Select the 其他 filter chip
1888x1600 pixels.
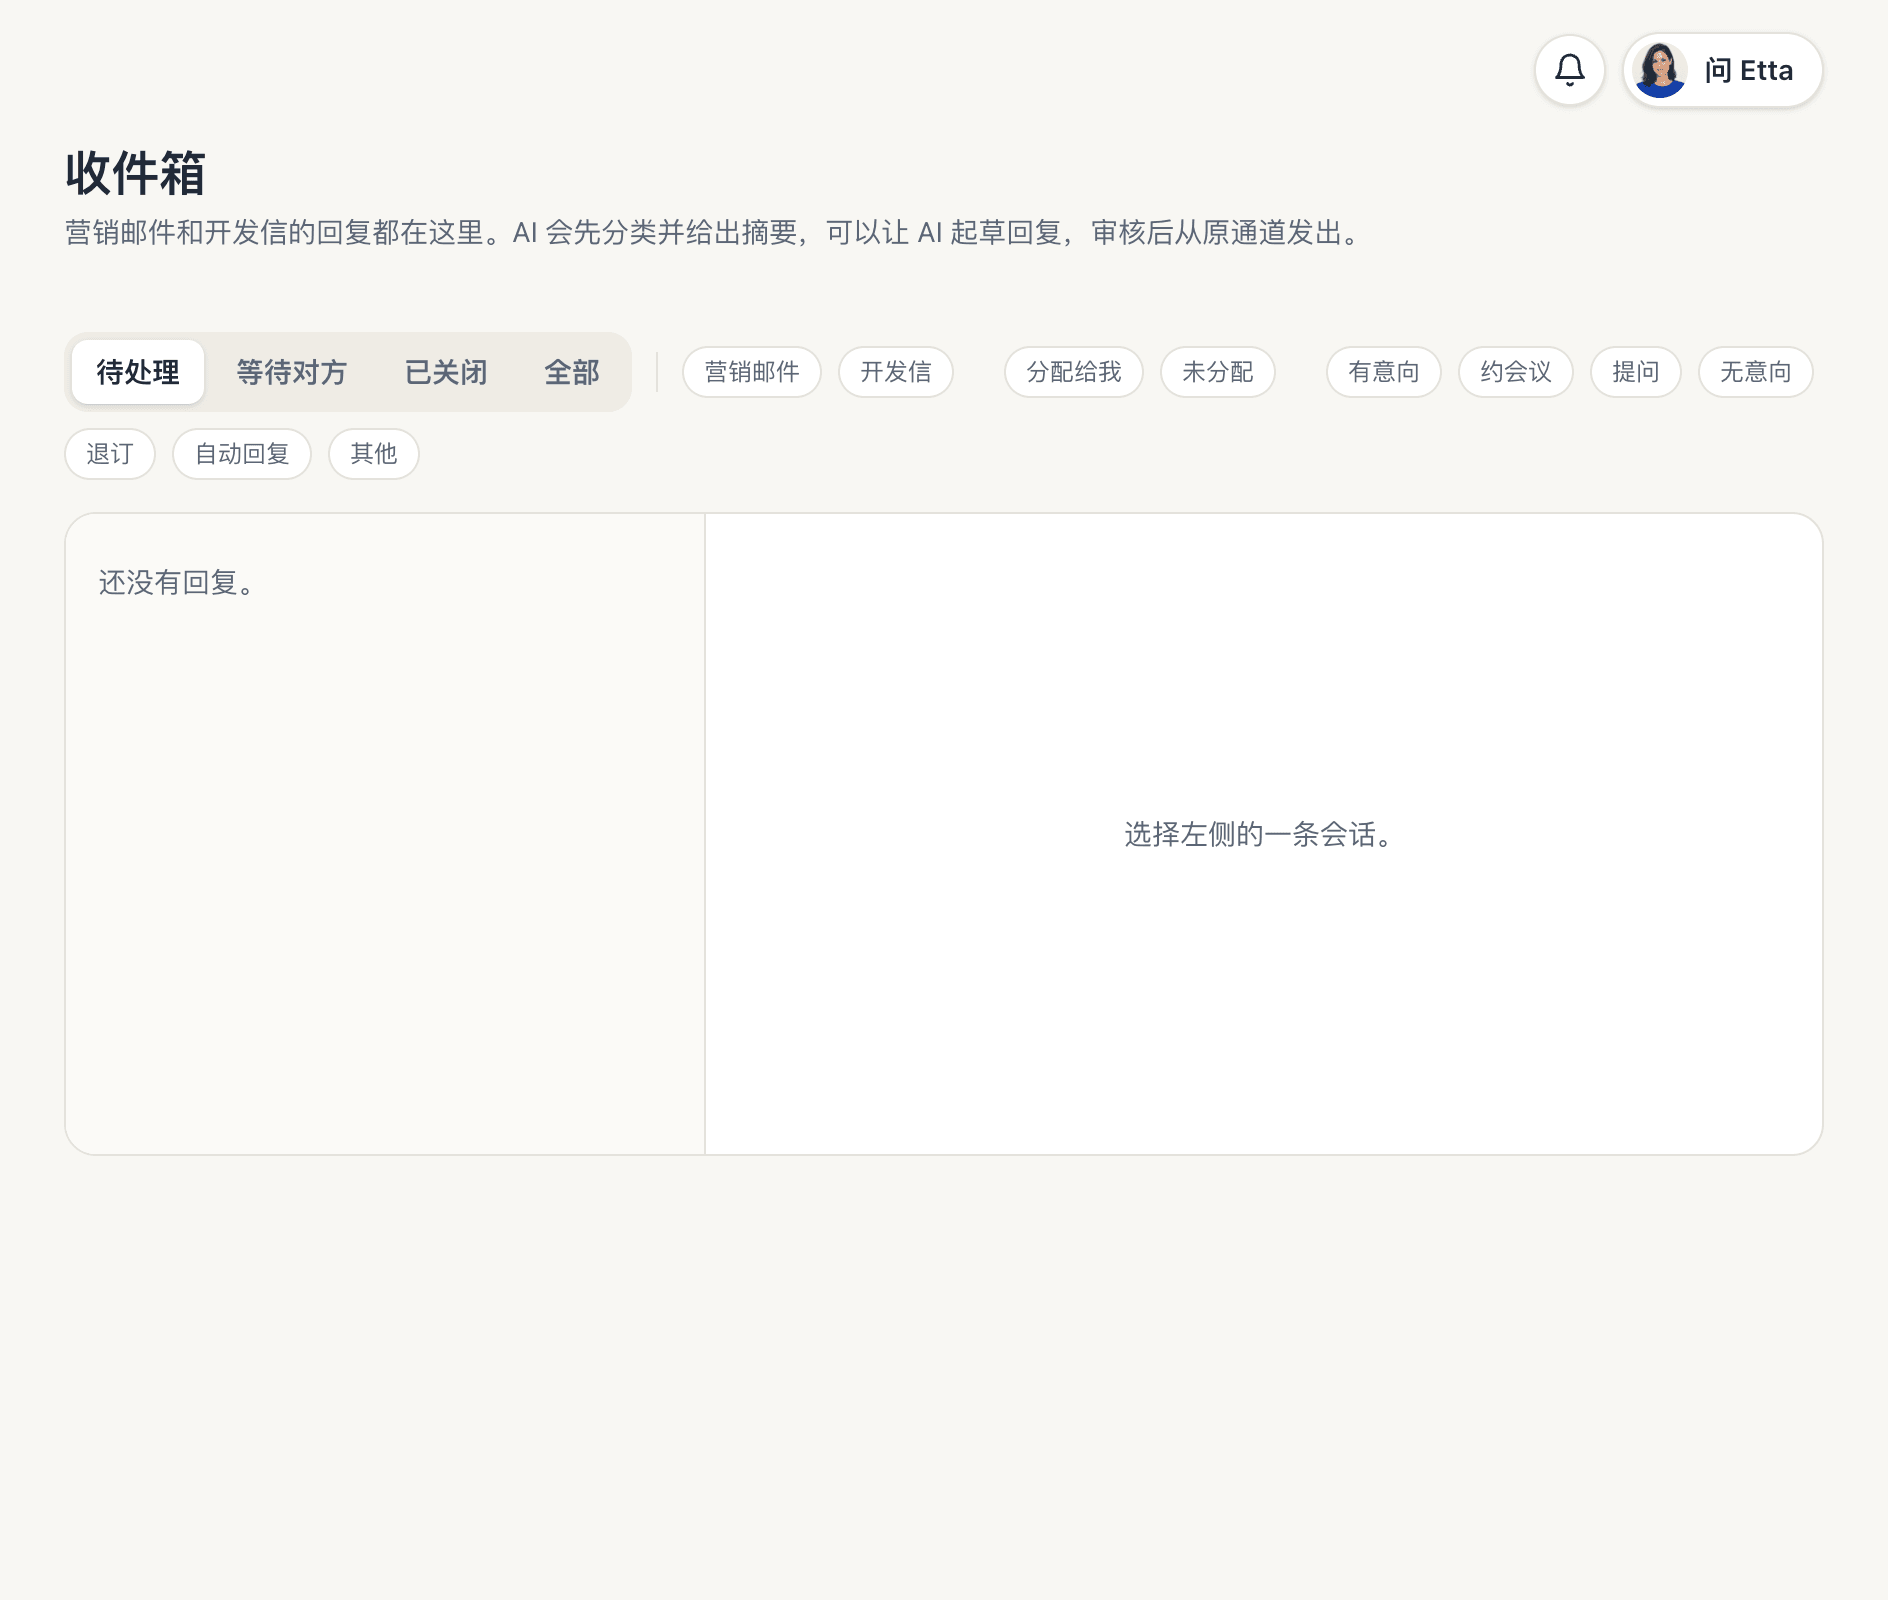pyautogui.click(x=374, y=454)
